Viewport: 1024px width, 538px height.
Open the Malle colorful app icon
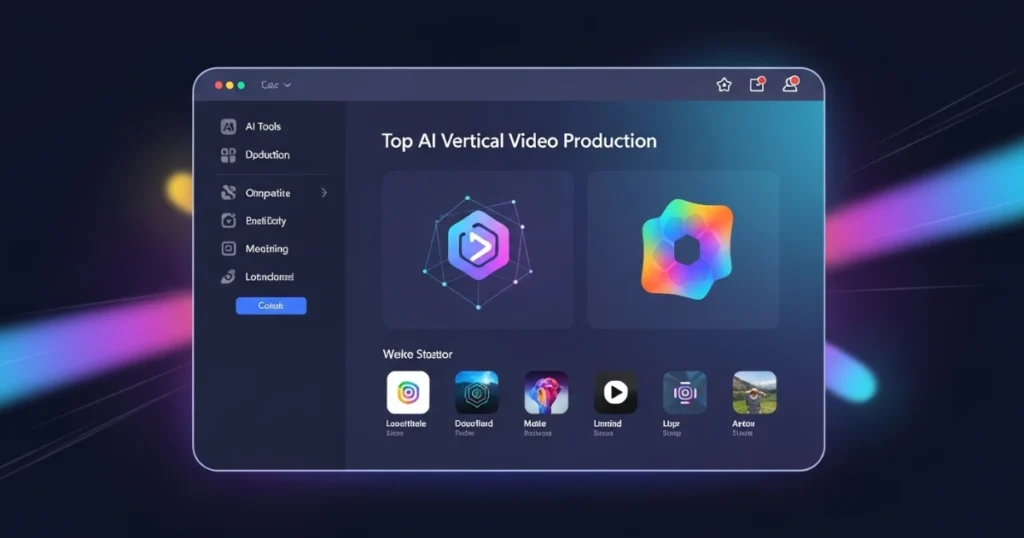pos(546,392)
